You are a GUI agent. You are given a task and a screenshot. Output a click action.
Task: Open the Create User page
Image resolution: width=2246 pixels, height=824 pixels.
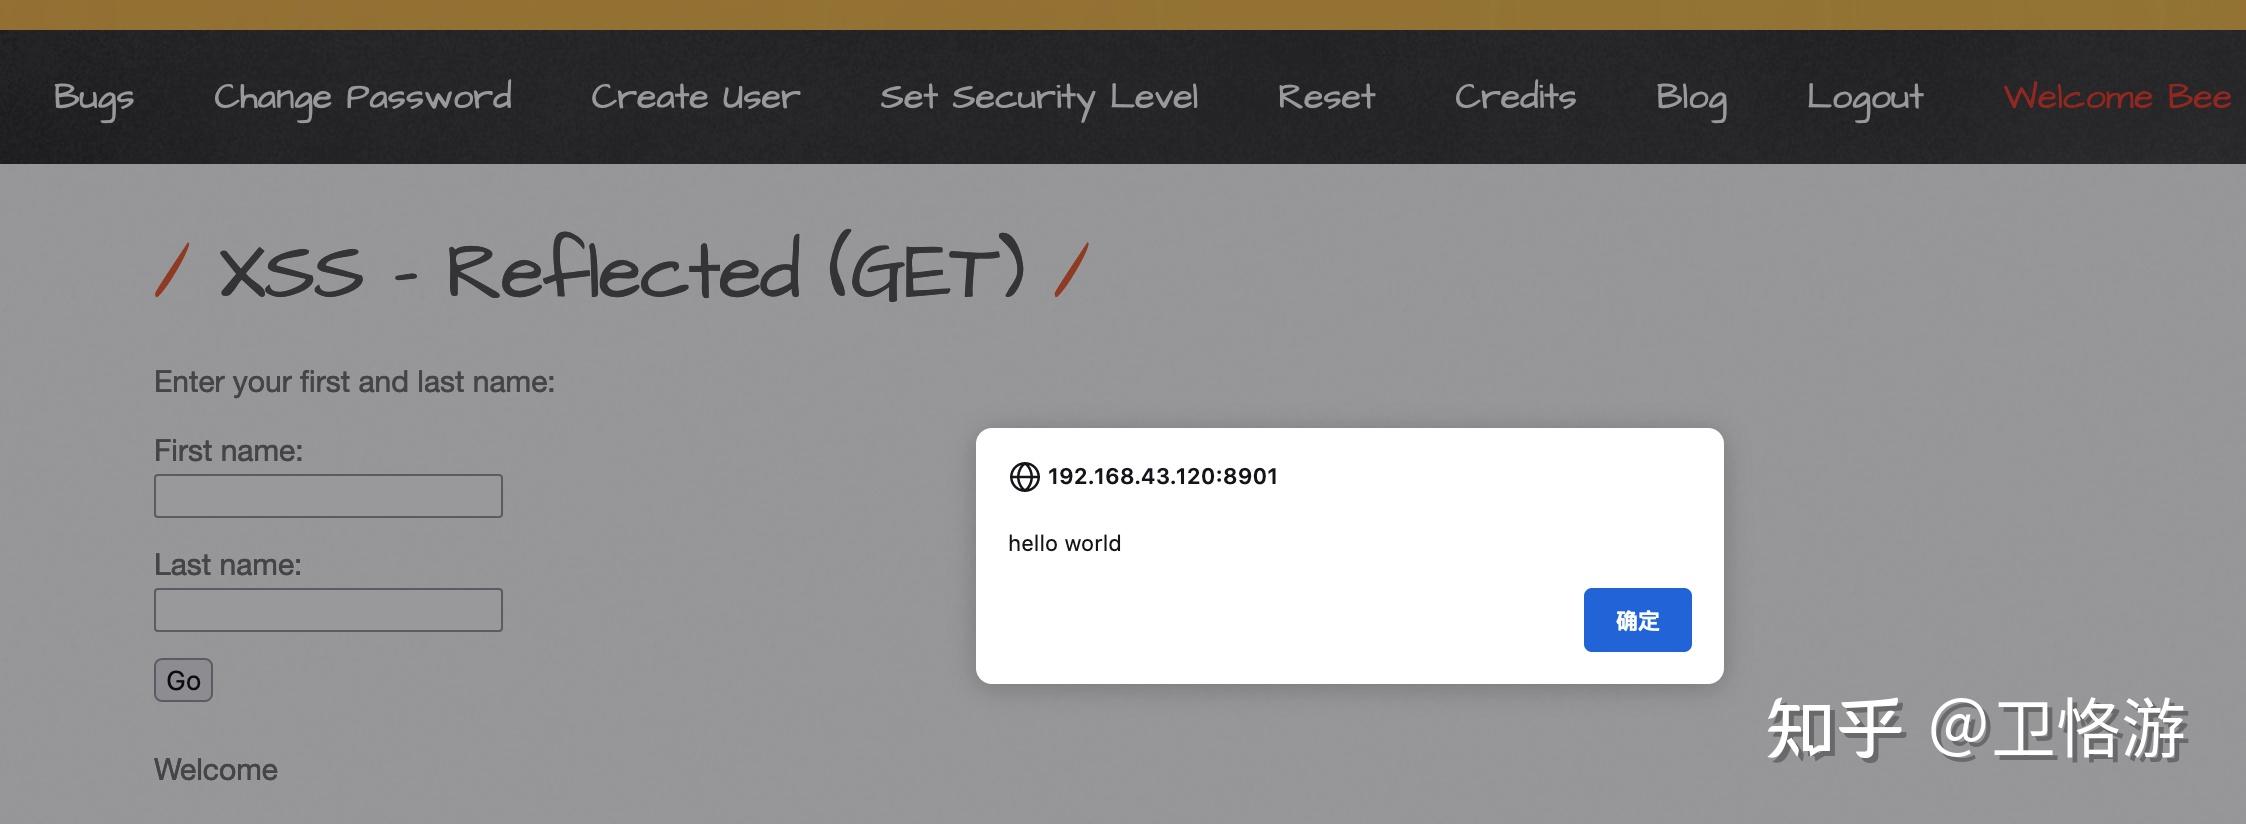(695, 98)
